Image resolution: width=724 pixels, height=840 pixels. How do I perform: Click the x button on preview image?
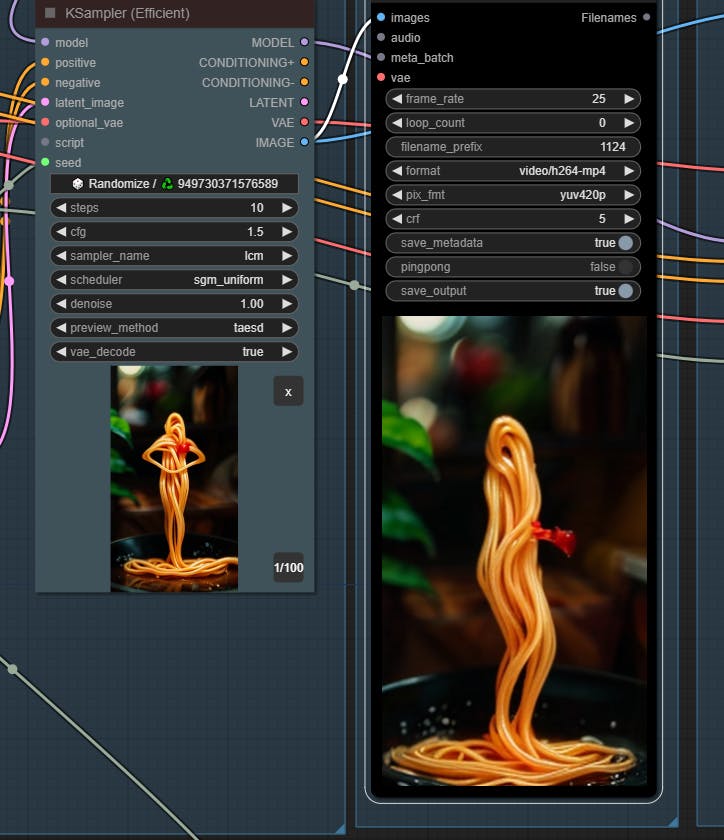tap(288, 391)
